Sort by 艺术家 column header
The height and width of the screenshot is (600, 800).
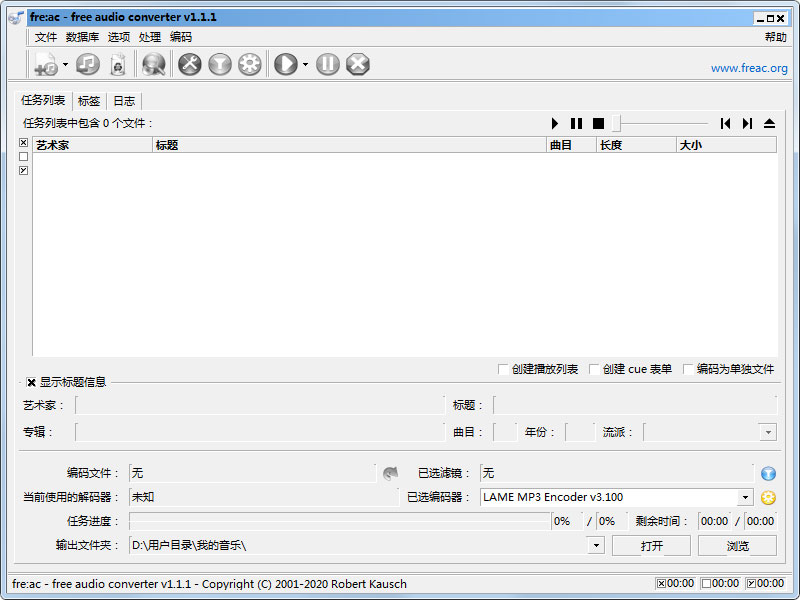[92, 145]
